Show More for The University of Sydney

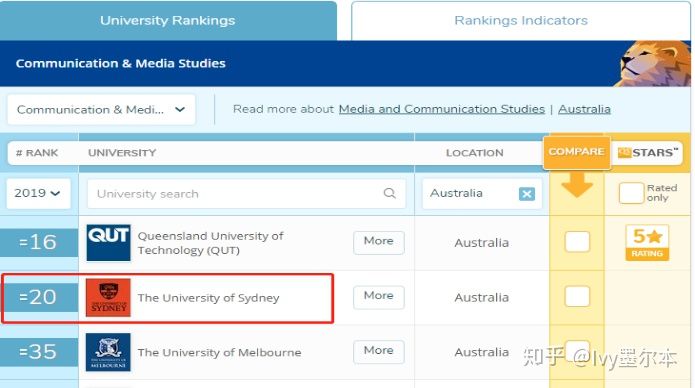tap(379, 297)
